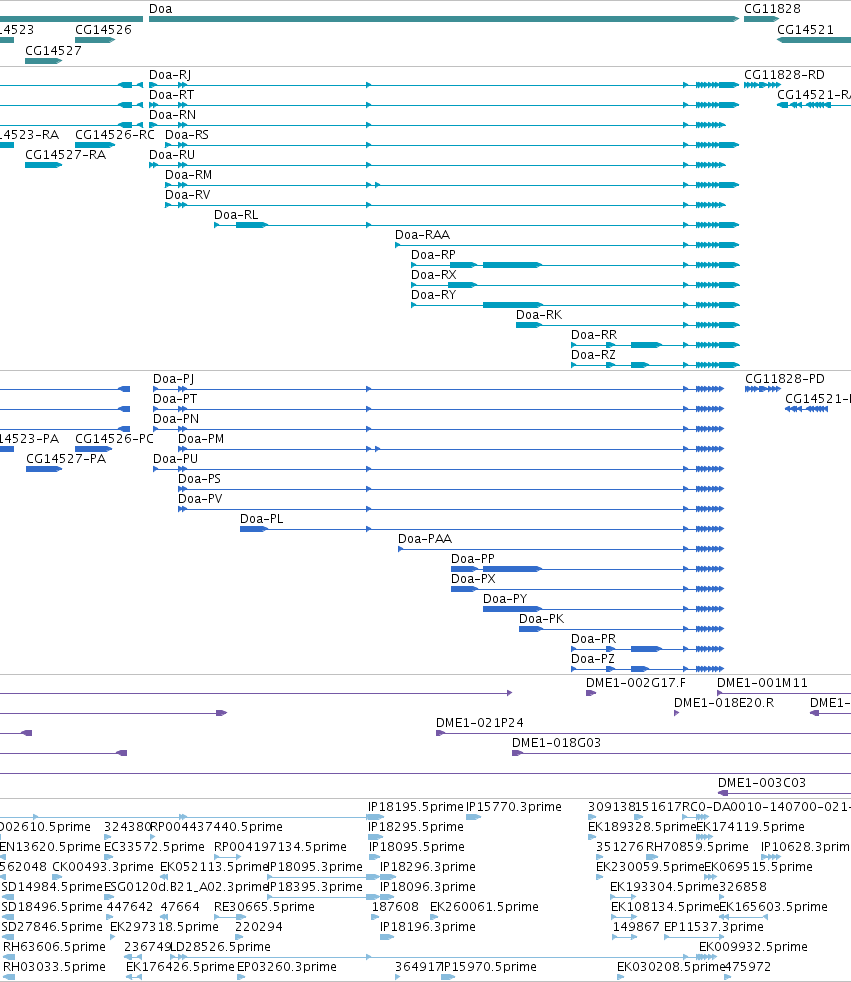Viewport: 851px width, 982px height.
Task: Select the CG14526-RC transcript label
Action: 115,135
